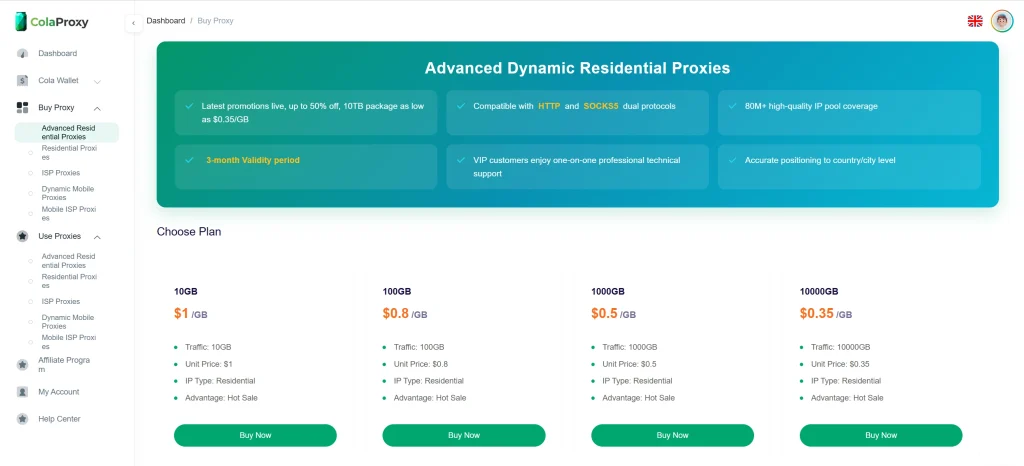1024x466 pixels.
Task: Click 'Traffic: 10000GB' in the last plan
Action: tap(840, 347)
